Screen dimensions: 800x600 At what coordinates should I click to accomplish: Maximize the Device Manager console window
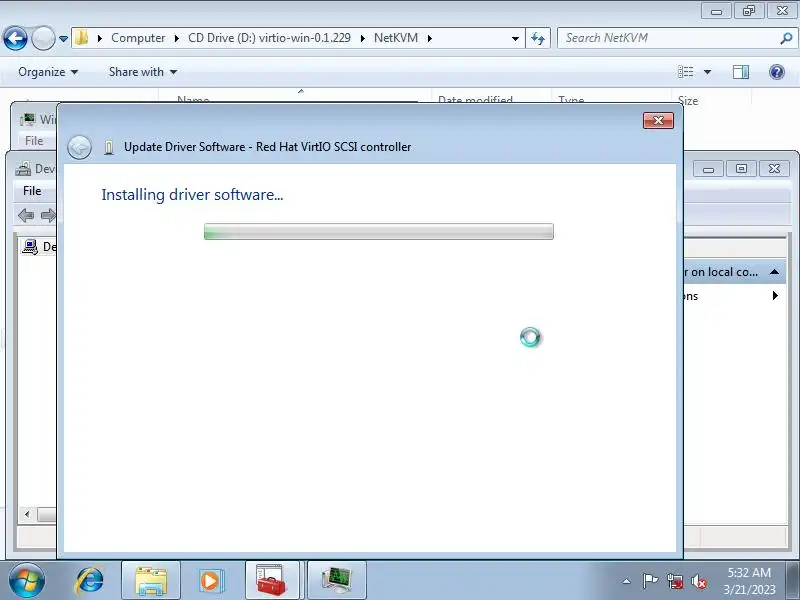pos(741,169)
